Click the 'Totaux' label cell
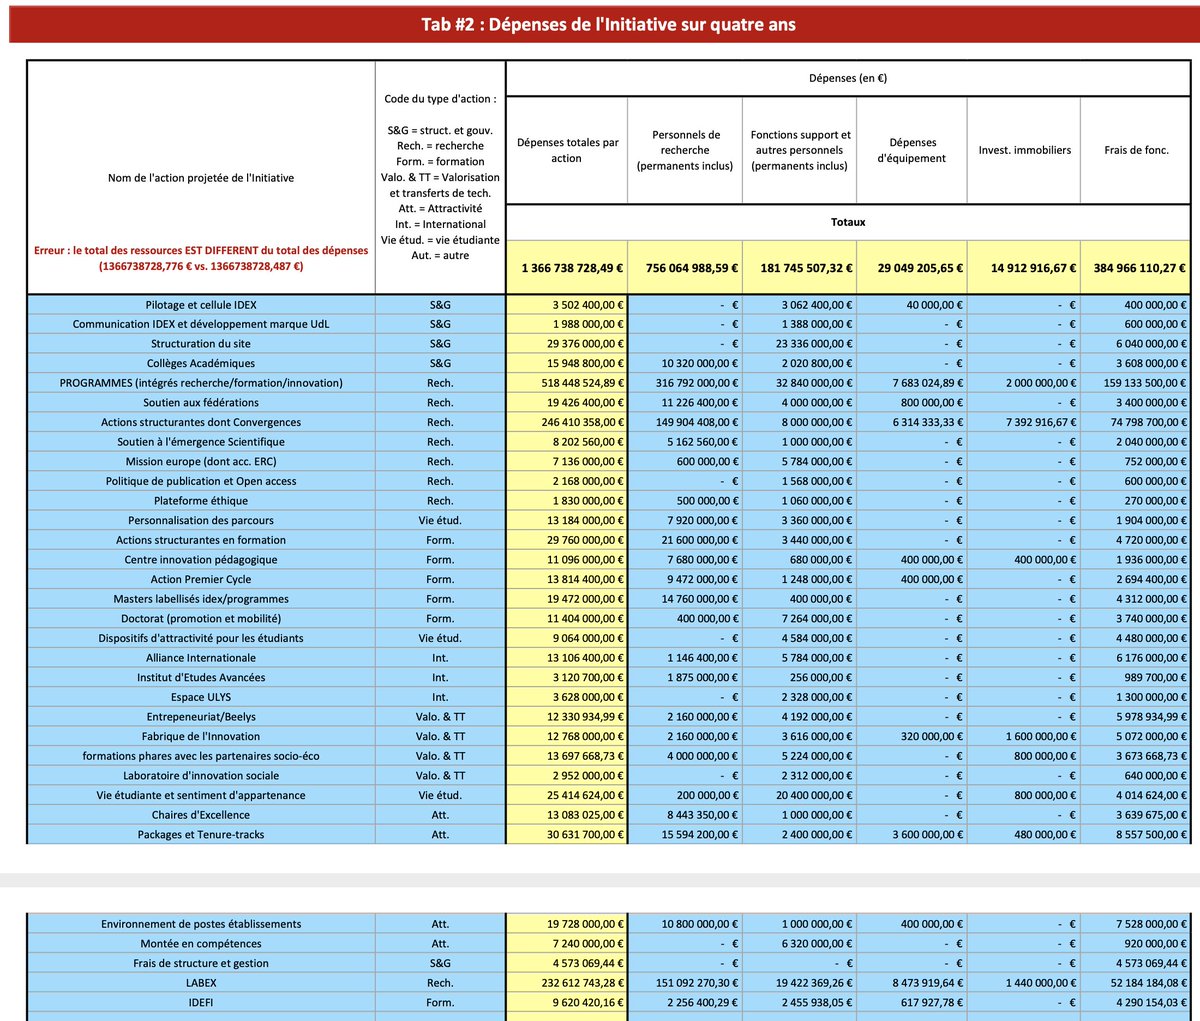 tap(849, 222)
